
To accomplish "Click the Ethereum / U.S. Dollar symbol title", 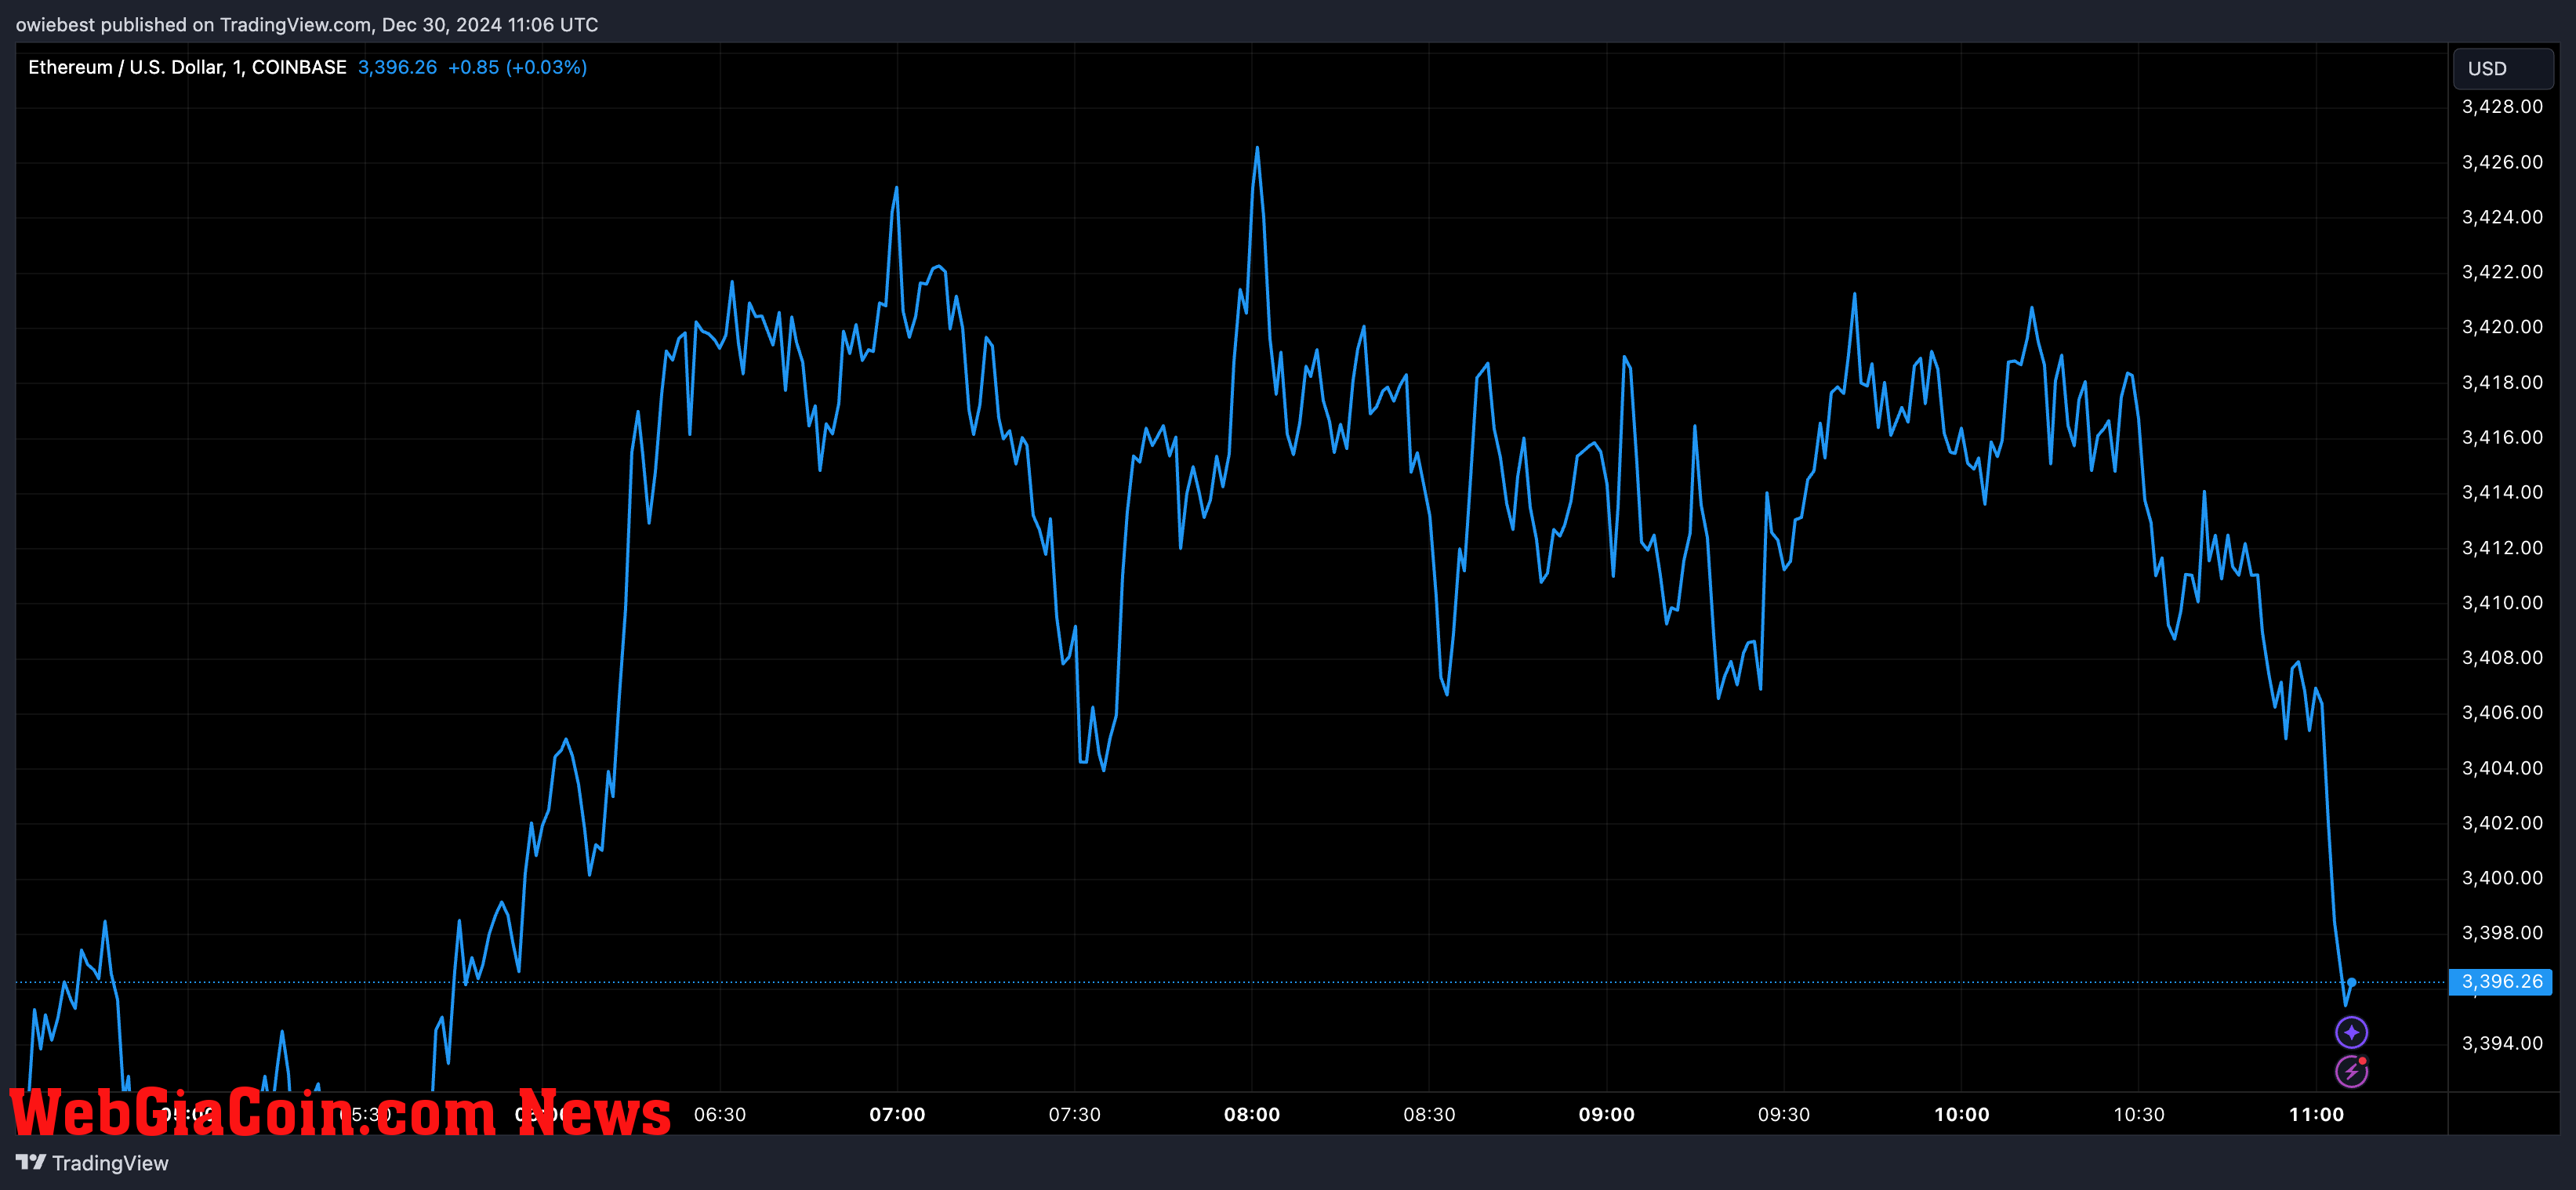I will tap(187, 67).
